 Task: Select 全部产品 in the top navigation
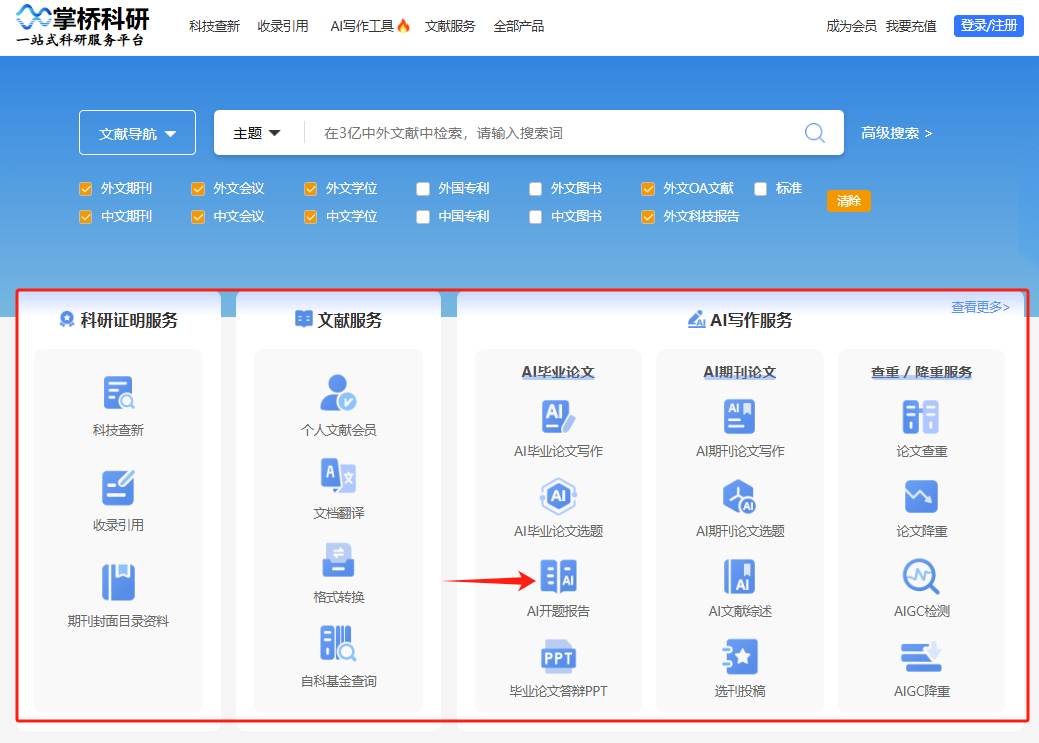click(x=518, y=26)
